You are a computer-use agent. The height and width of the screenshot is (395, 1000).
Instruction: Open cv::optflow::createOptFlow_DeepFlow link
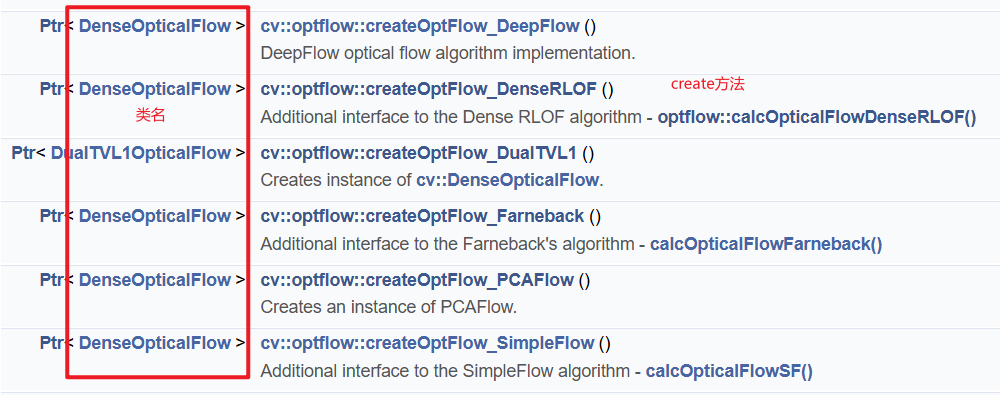[420, 26]
